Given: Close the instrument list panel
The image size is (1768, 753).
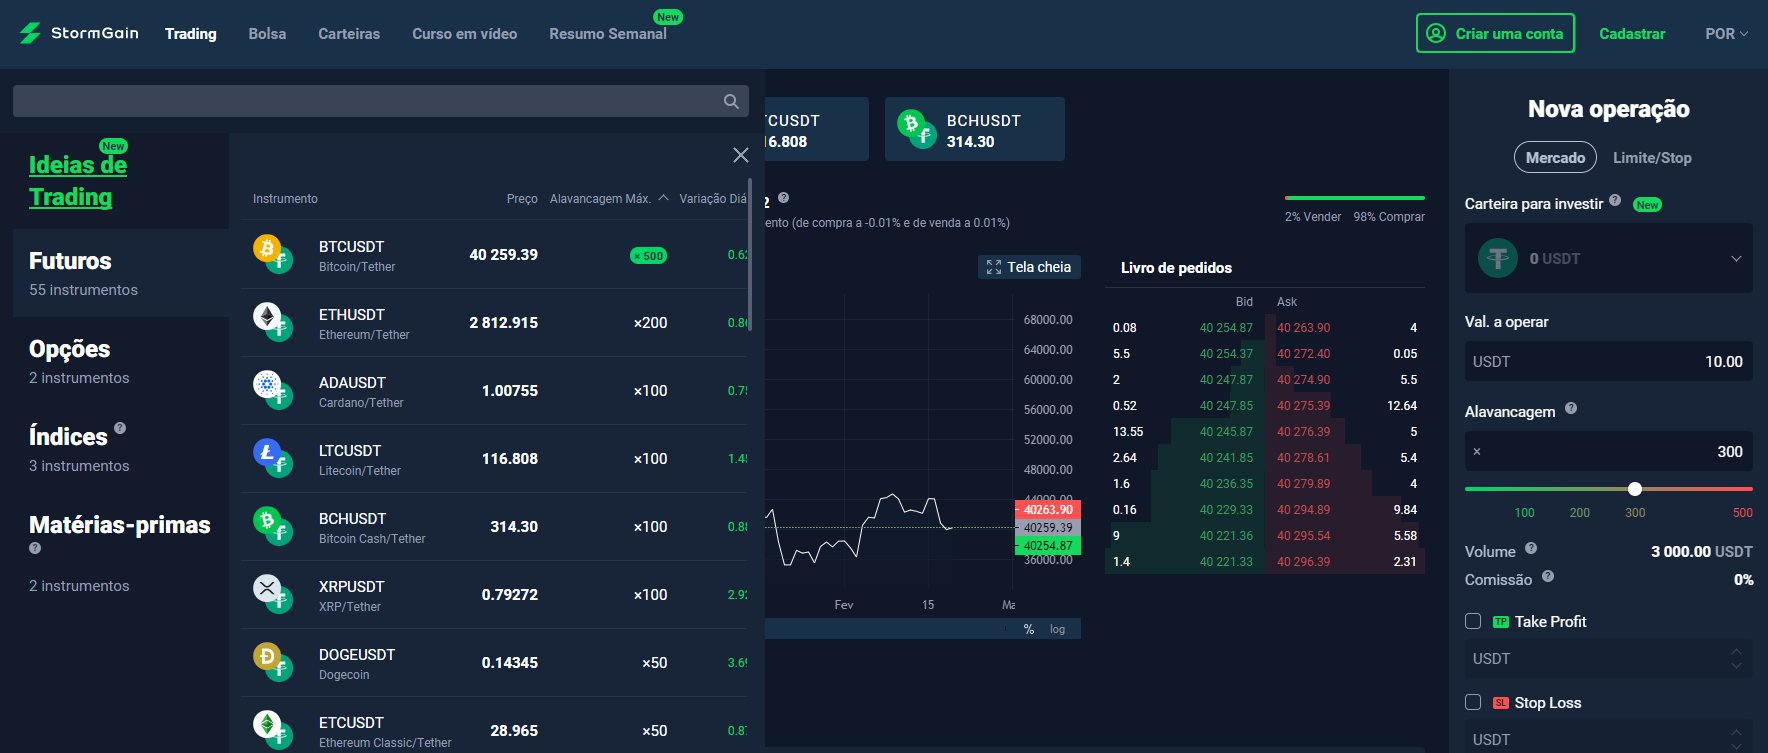Looking at the screenshot, I should pyautogui.click(x=741, y=155).
